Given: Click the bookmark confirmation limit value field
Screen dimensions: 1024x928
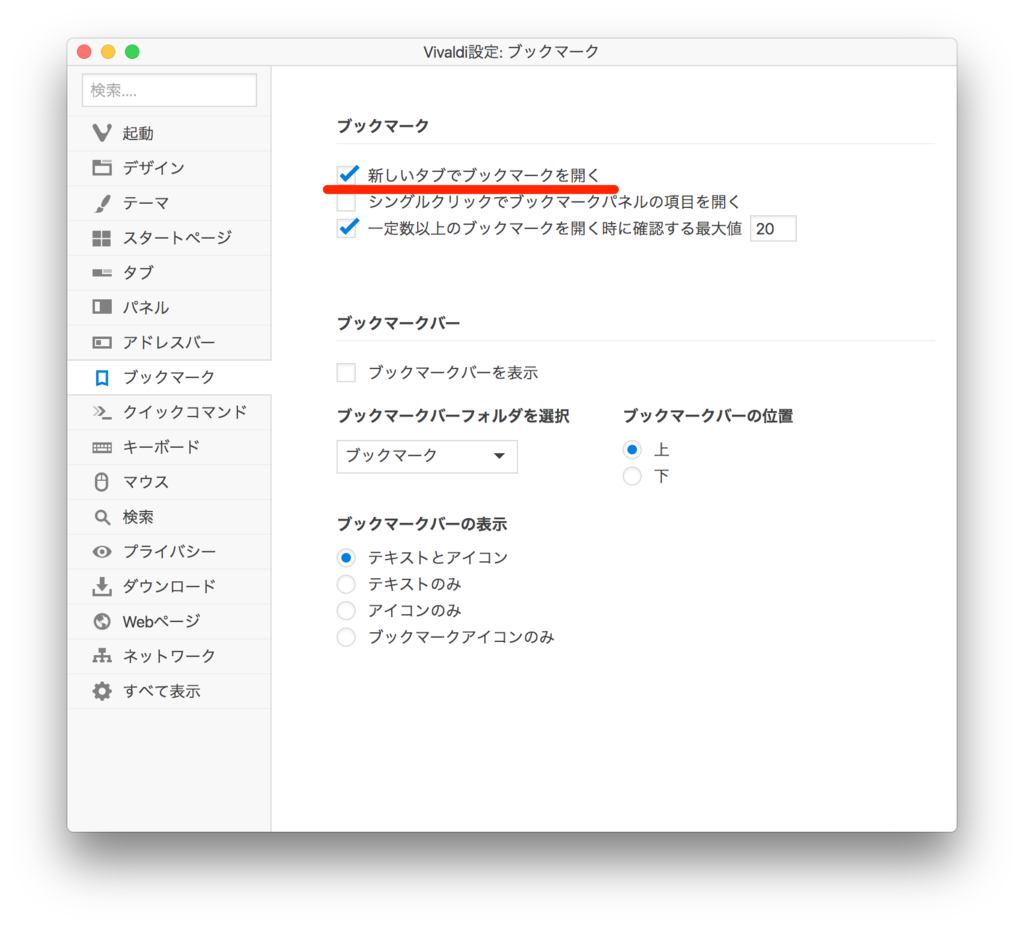Looking at the screenshot, I should (773, 228).
